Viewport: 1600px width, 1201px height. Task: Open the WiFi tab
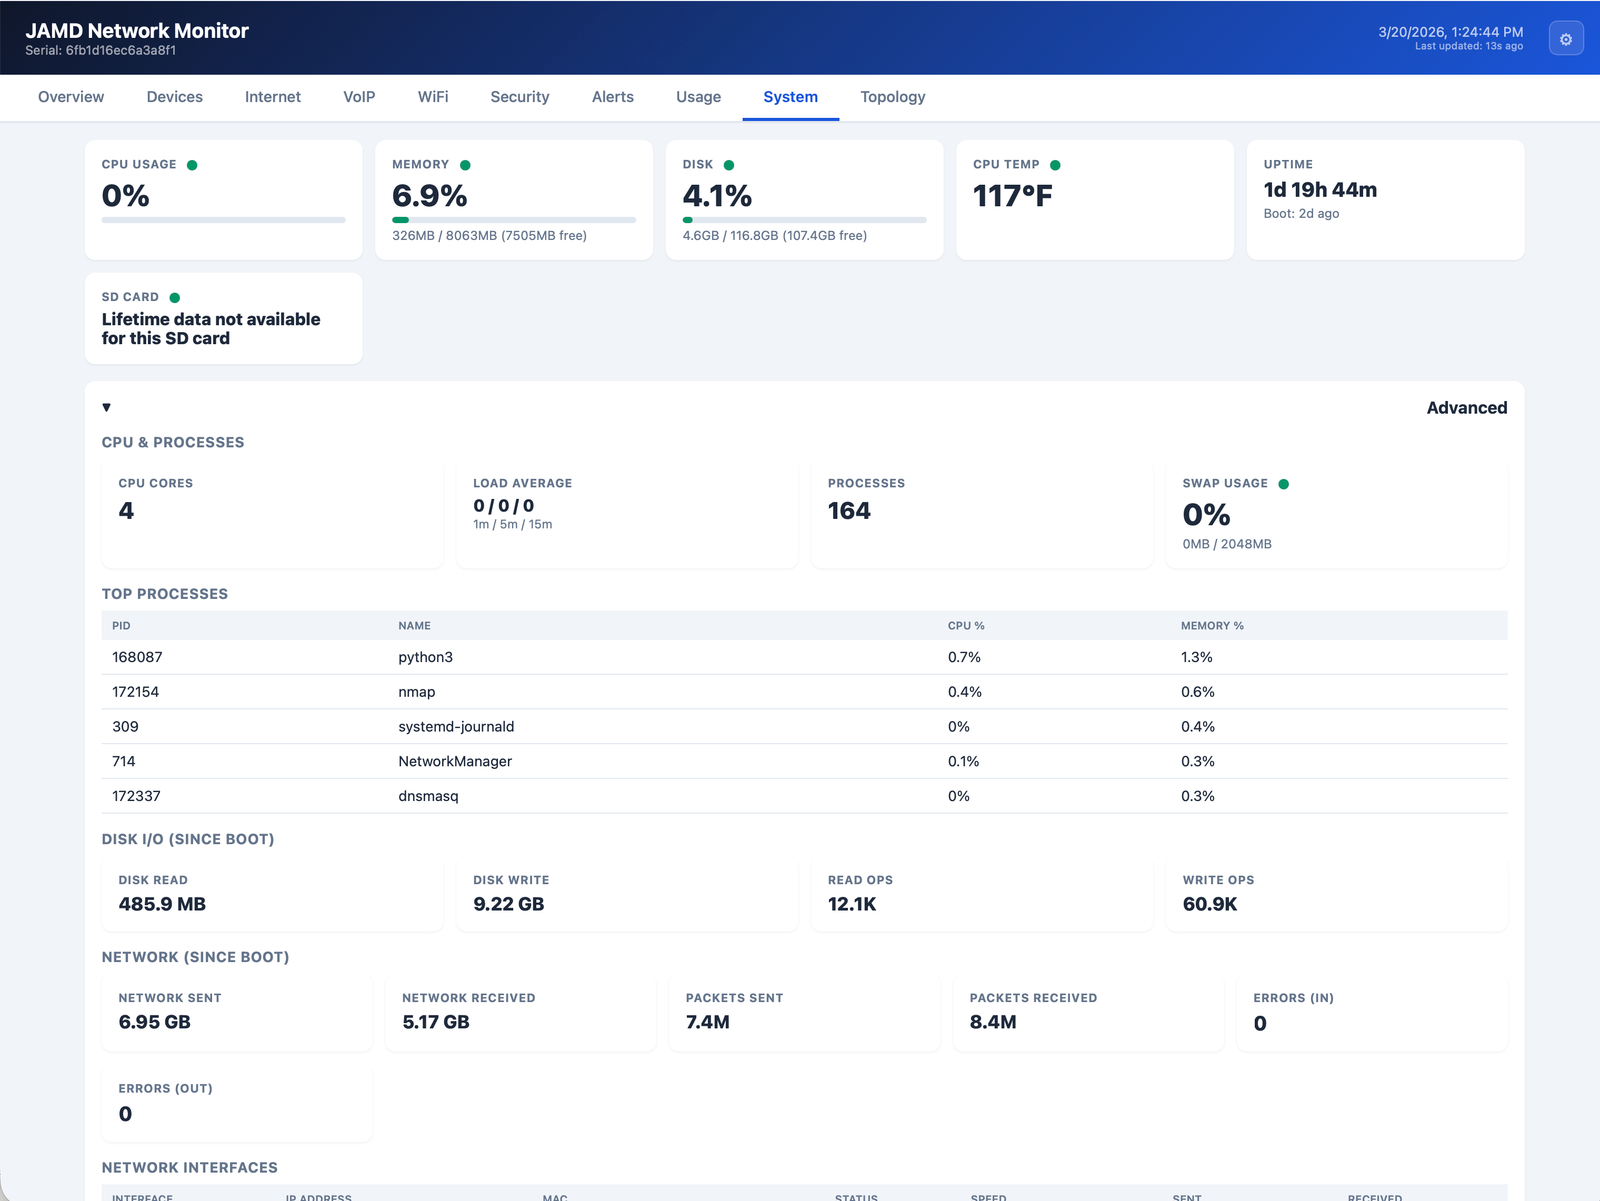pyautogui.click(x=433, y=97)
